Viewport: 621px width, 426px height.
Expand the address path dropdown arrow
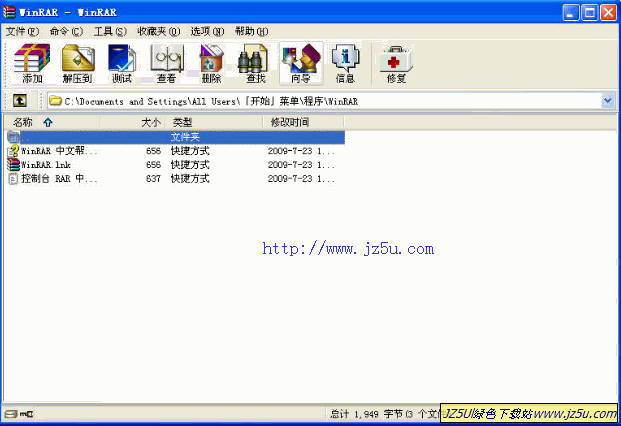608,101
